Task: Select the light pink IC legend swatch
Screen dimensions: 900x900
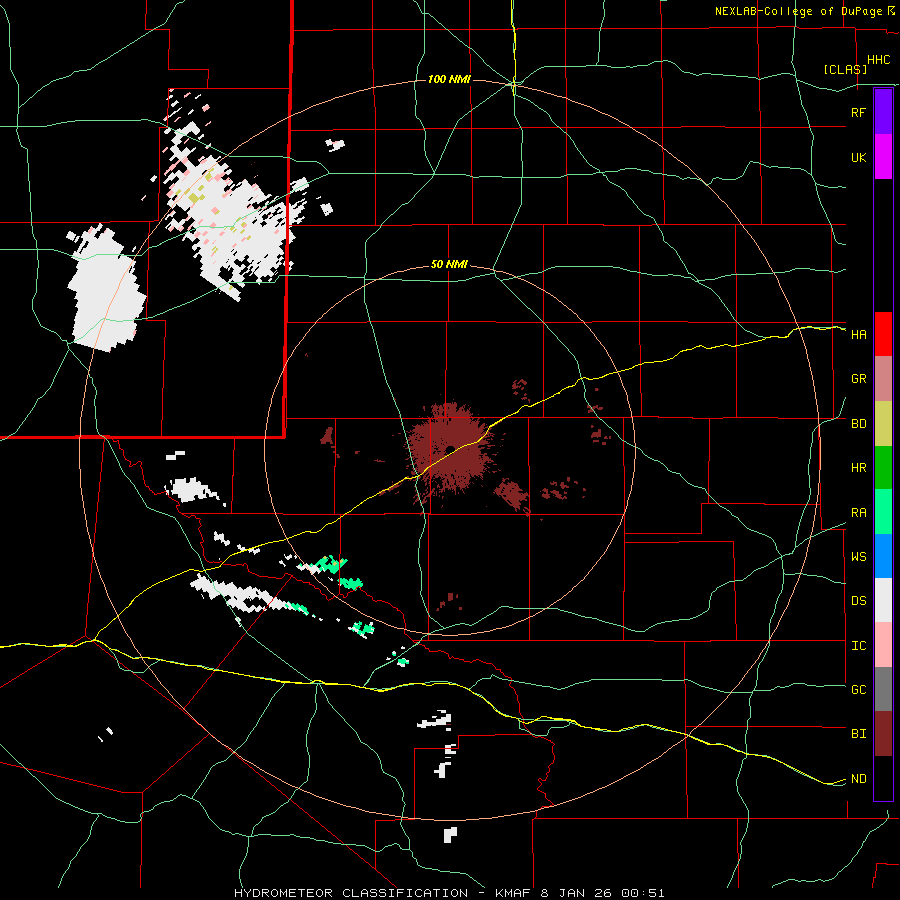Action: point(883,645)
